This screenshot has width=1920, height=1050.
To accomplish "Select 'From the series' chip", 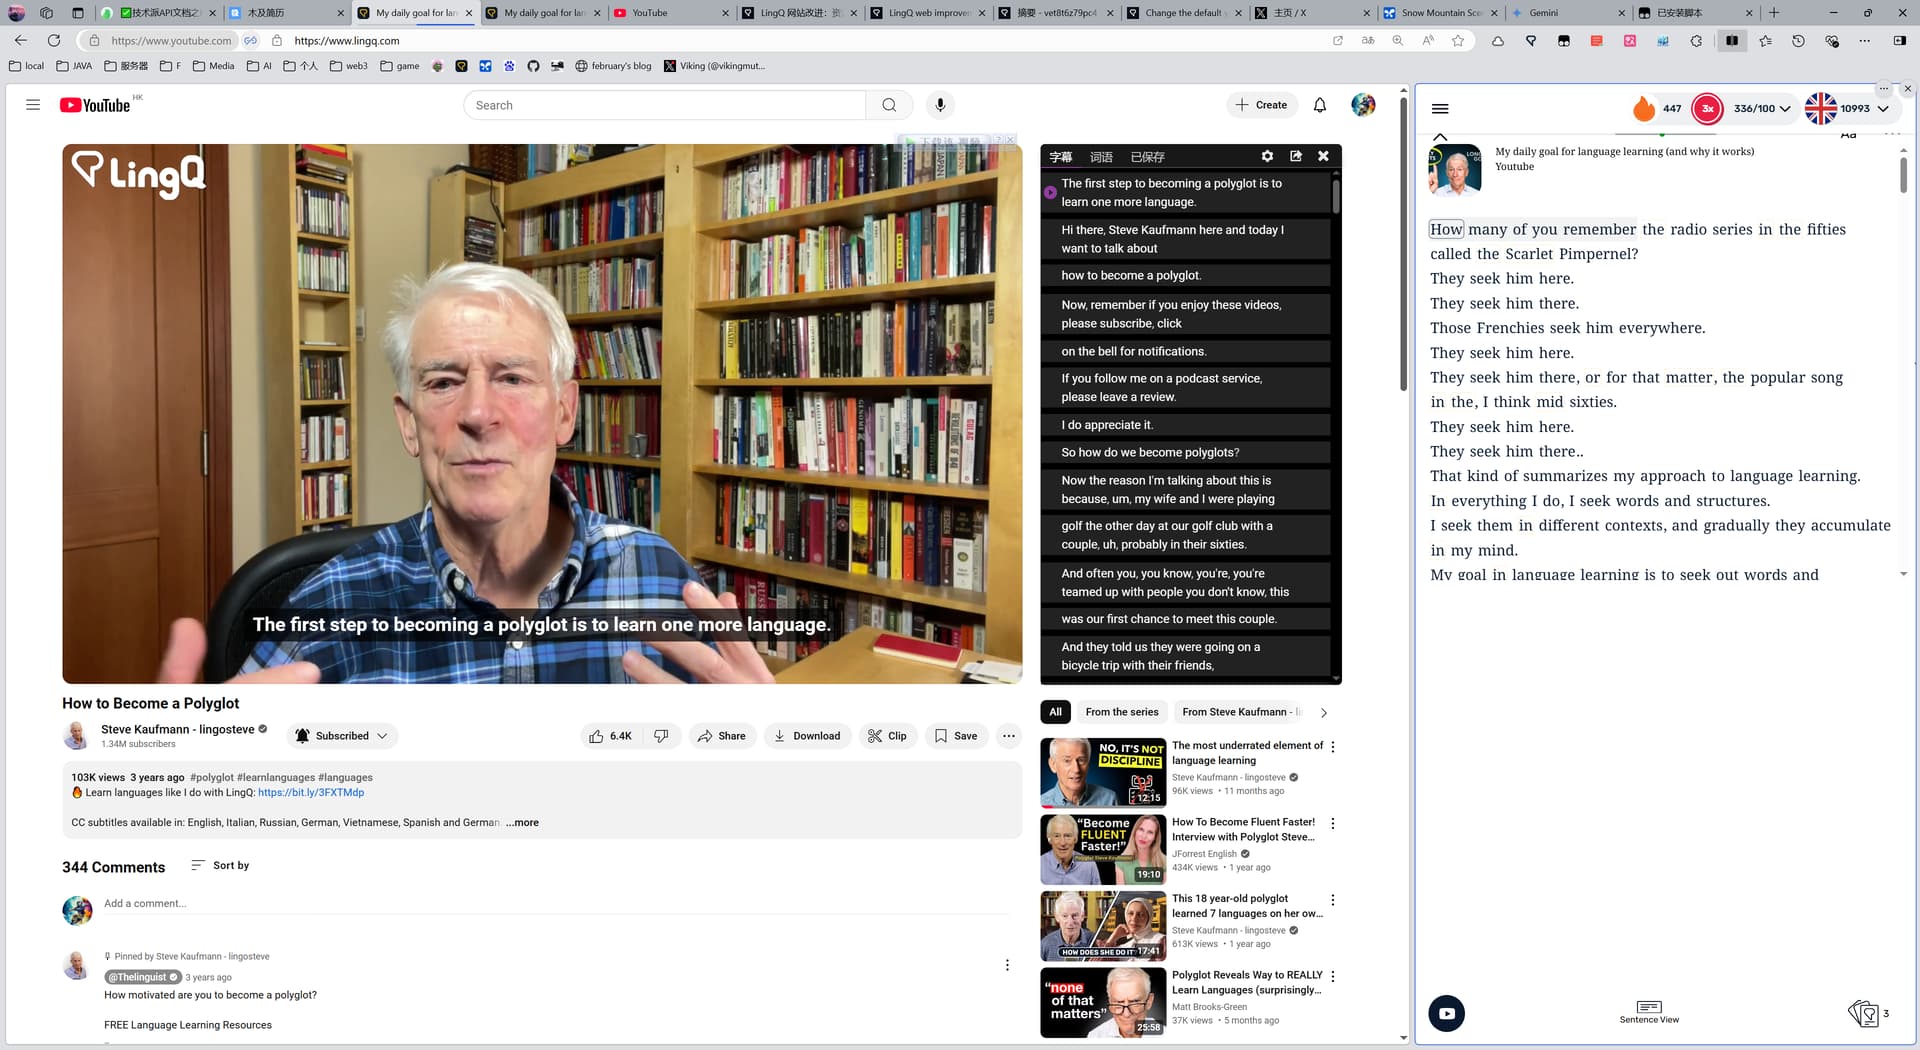I will (x=1122, y=712).
